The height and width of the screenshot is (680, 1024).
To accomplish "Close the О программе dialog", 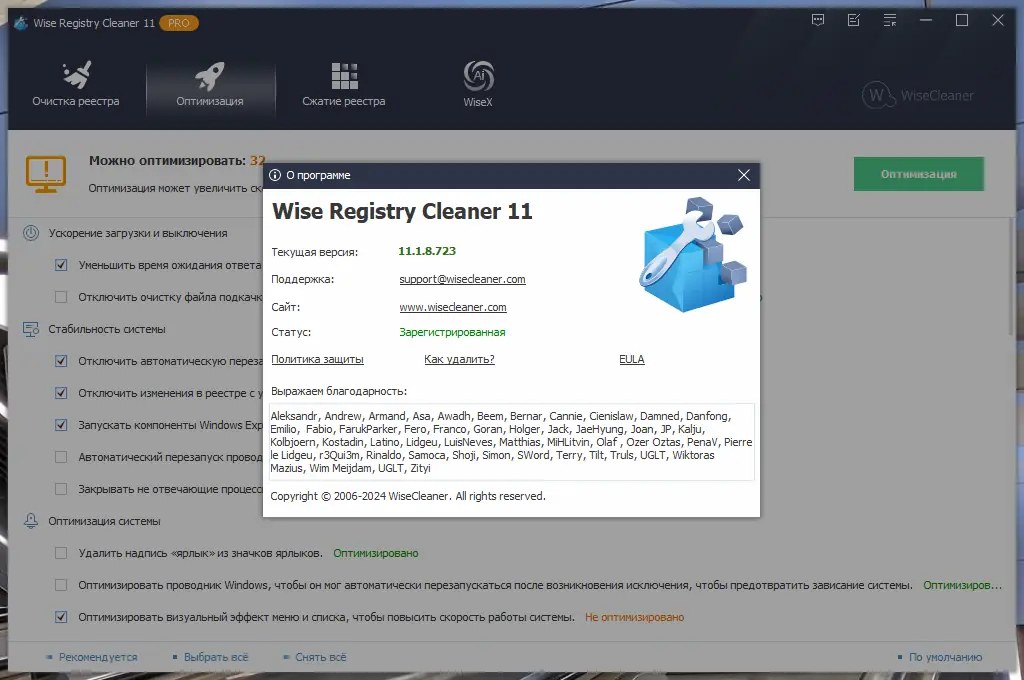I will tap(744, 175).
